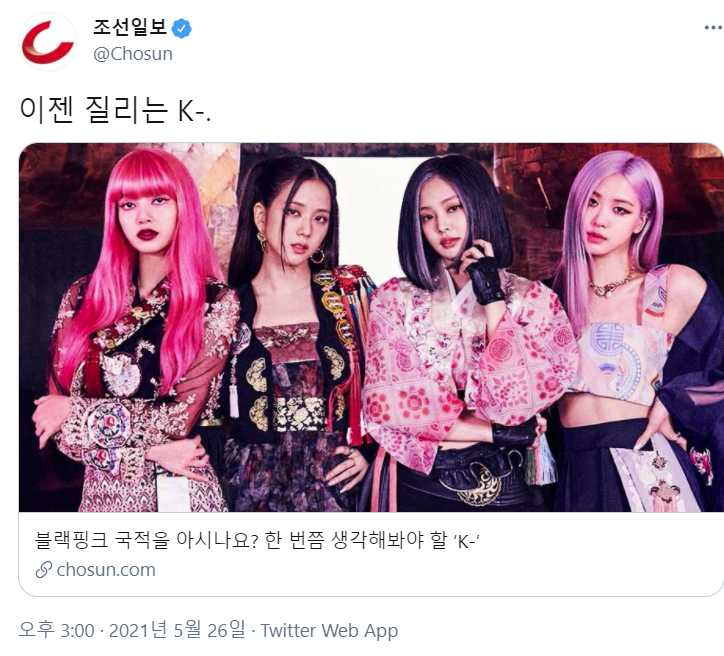
Task: Open the @Chosun handle
Action: tap(133, 54)
